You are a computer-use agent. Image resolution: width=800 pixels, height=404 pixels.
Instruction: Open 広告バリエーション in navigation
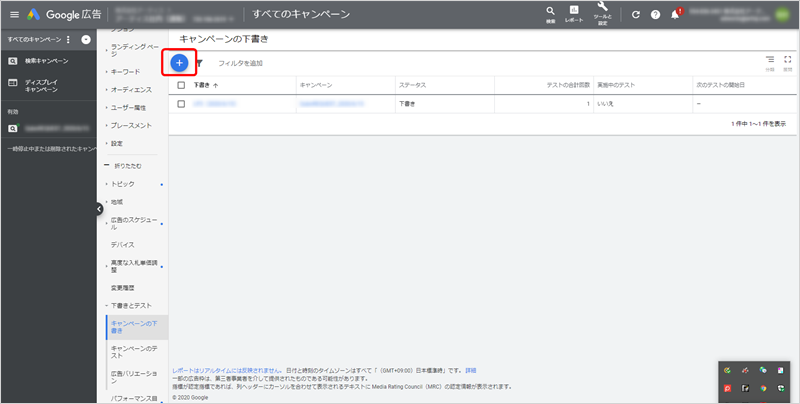[x=136, y=377]
